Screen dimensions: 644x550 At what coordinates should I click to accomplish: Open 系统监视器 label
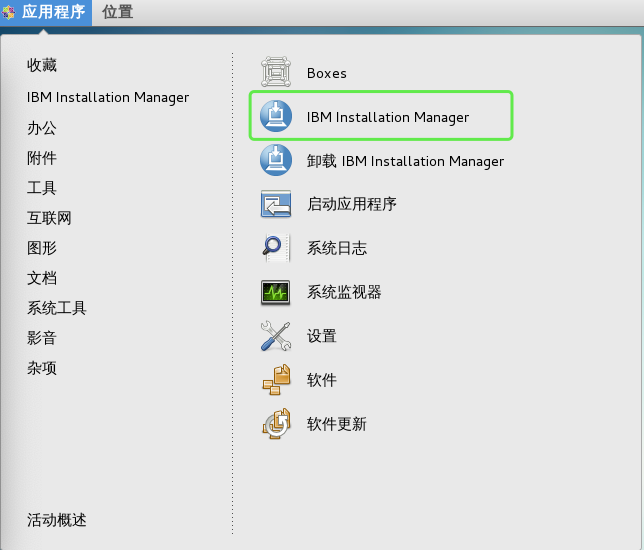coord(344,292)
